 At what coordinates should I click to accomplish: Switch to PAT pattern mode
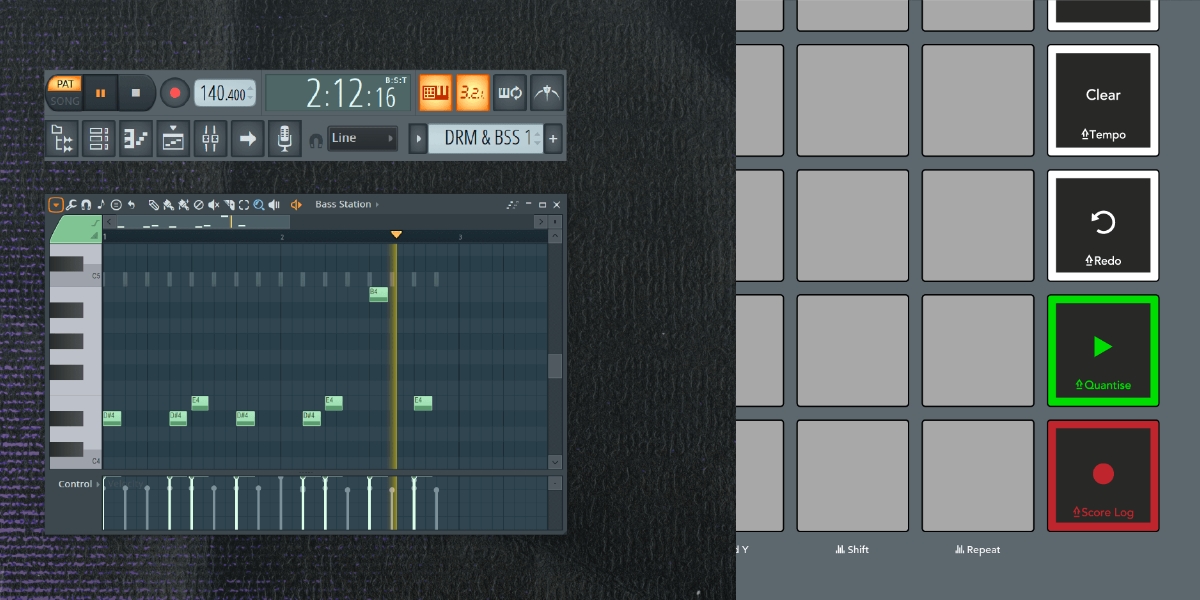(65, 84)
